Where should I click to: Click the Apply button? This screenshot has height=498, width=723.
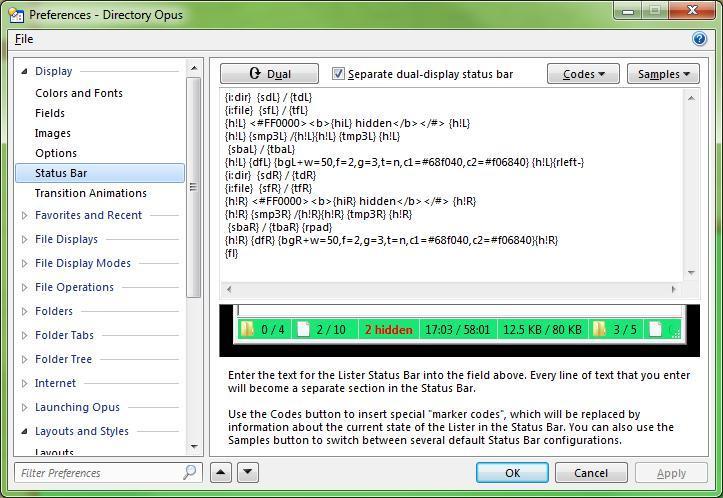(671, 473)
